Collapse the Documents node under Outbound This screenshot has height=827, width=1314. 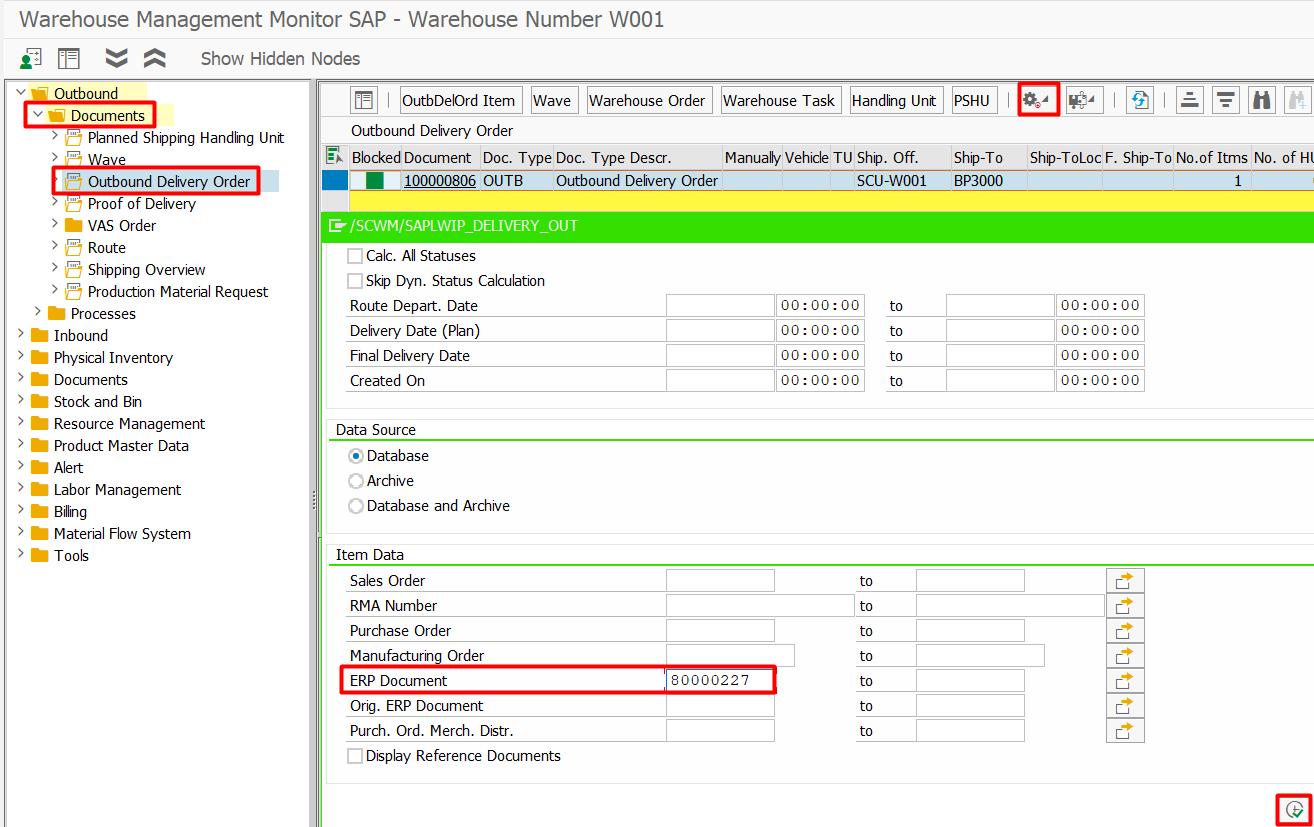[38, 115]
